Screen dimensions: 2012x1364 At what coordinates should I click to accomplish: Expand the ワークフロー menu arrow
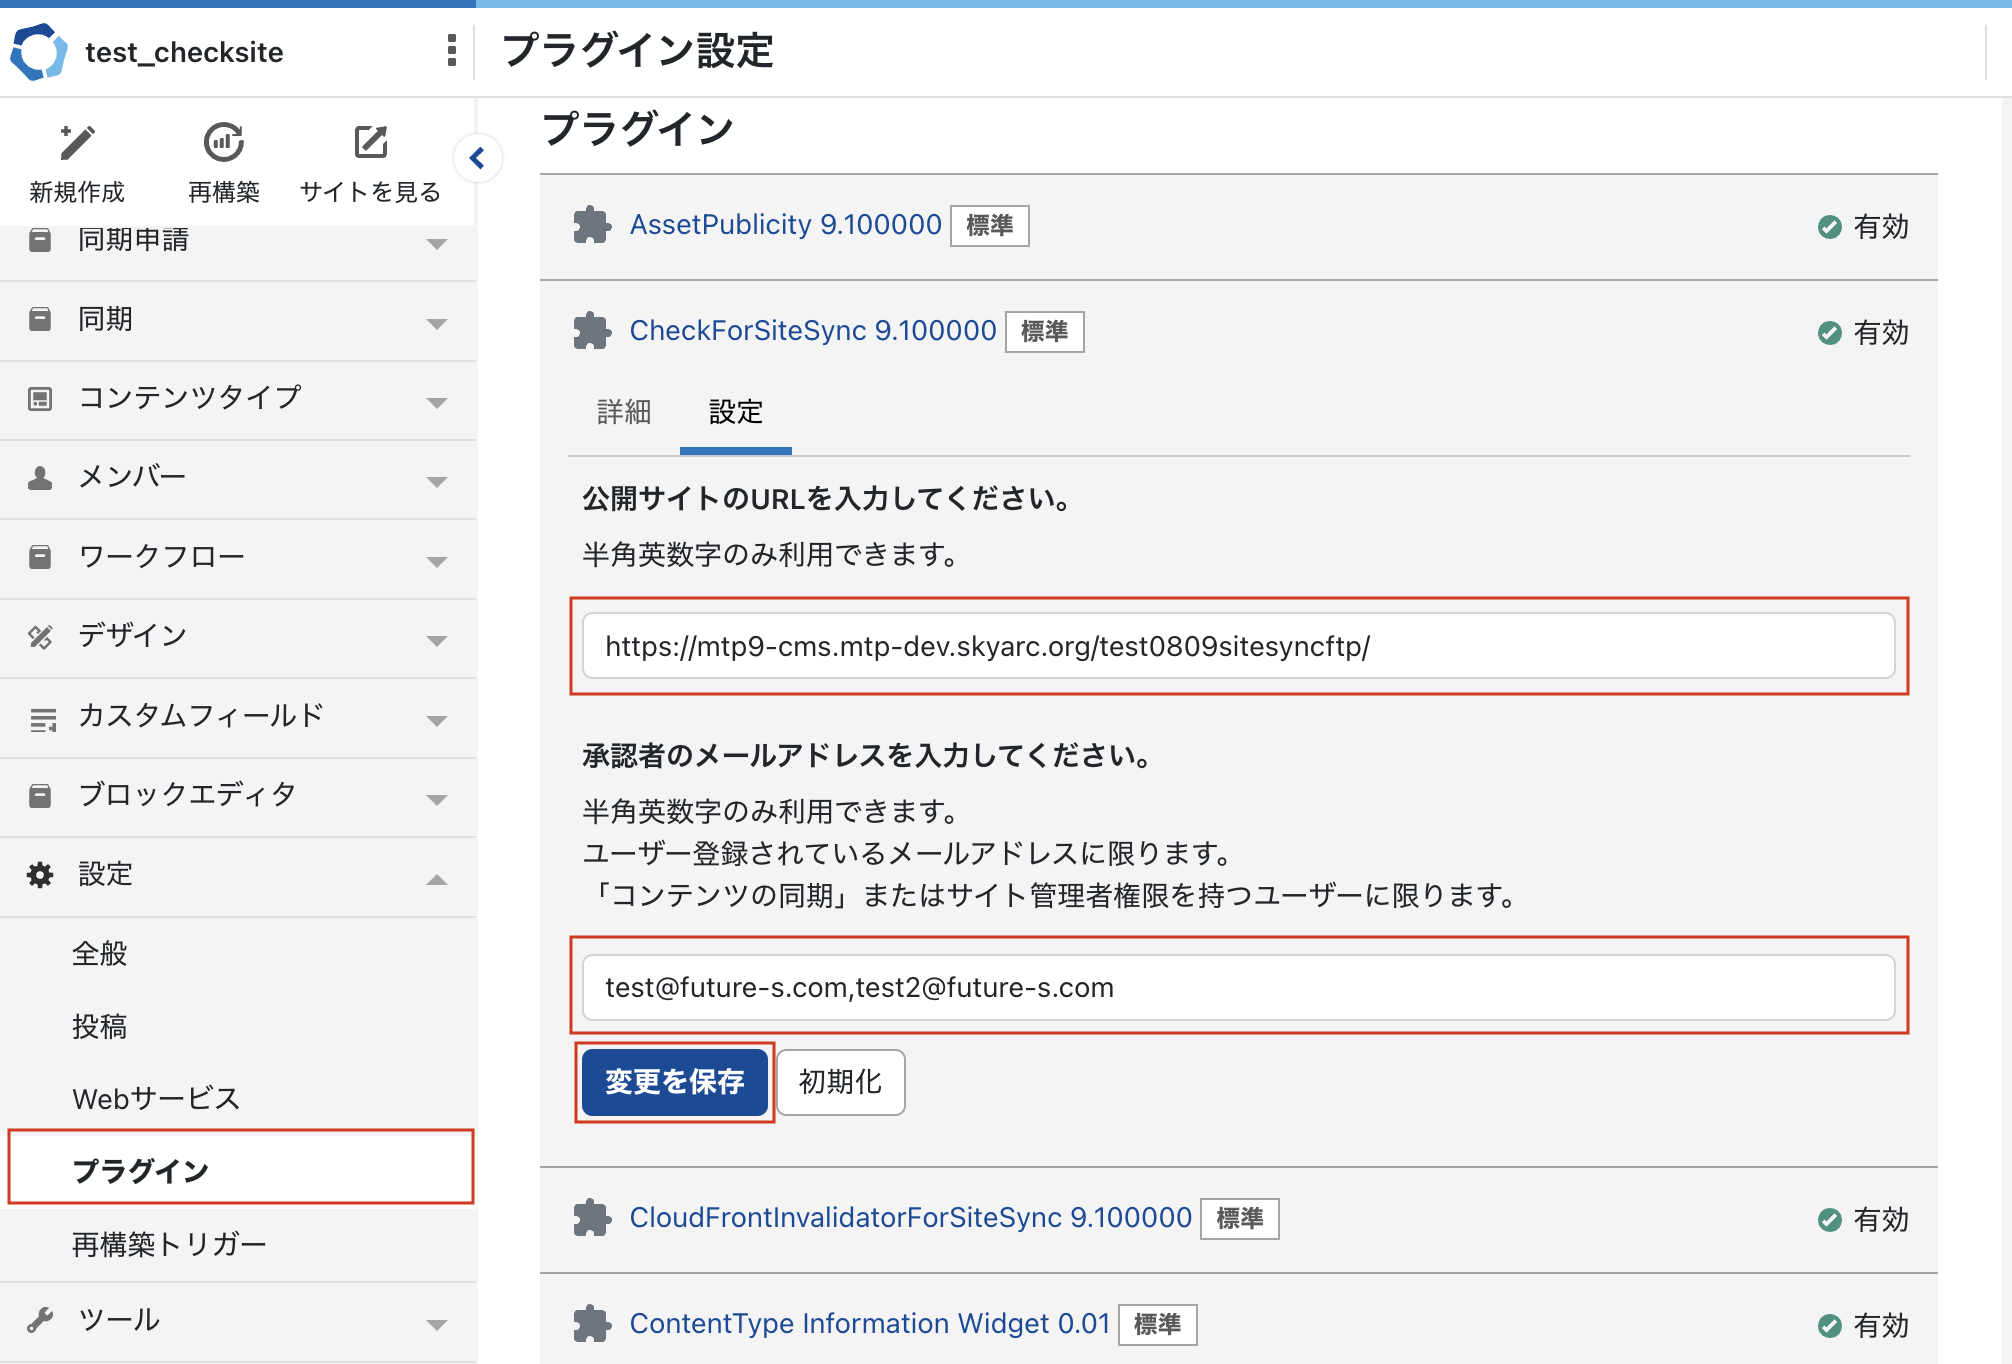pos(436,561)
